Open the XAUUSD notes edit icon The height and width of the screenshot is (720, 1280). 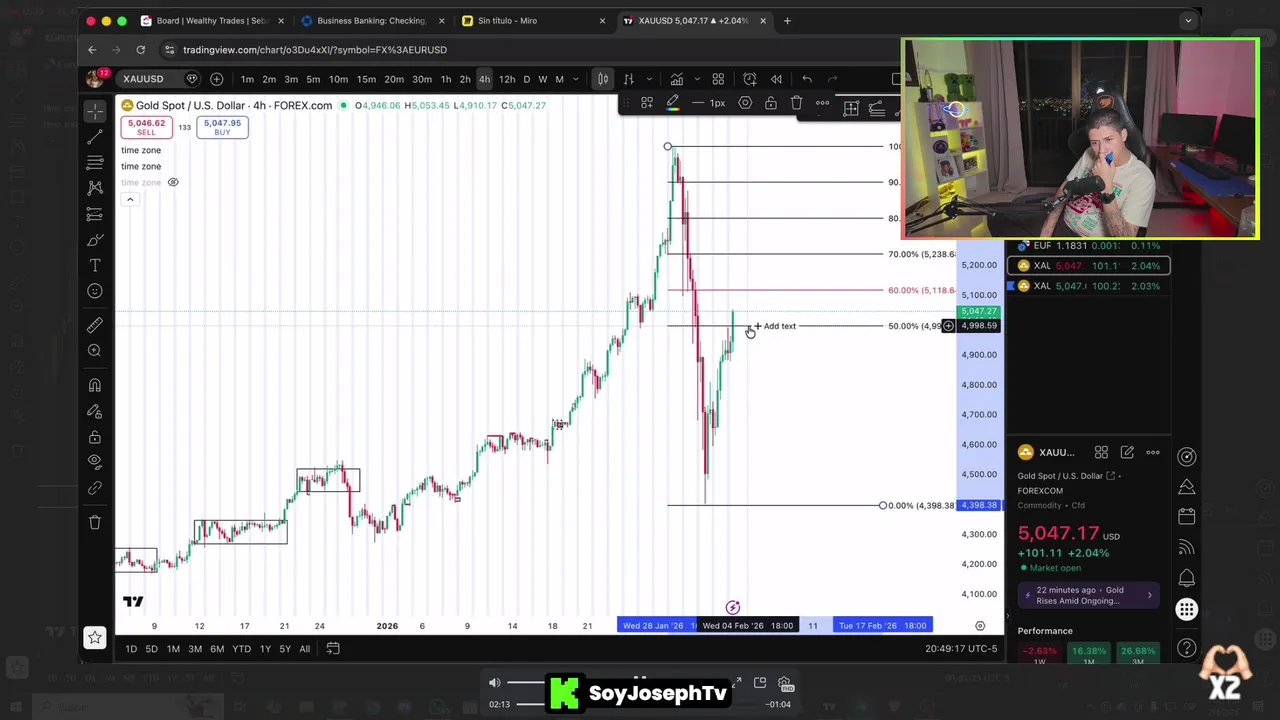(1127, 453)
